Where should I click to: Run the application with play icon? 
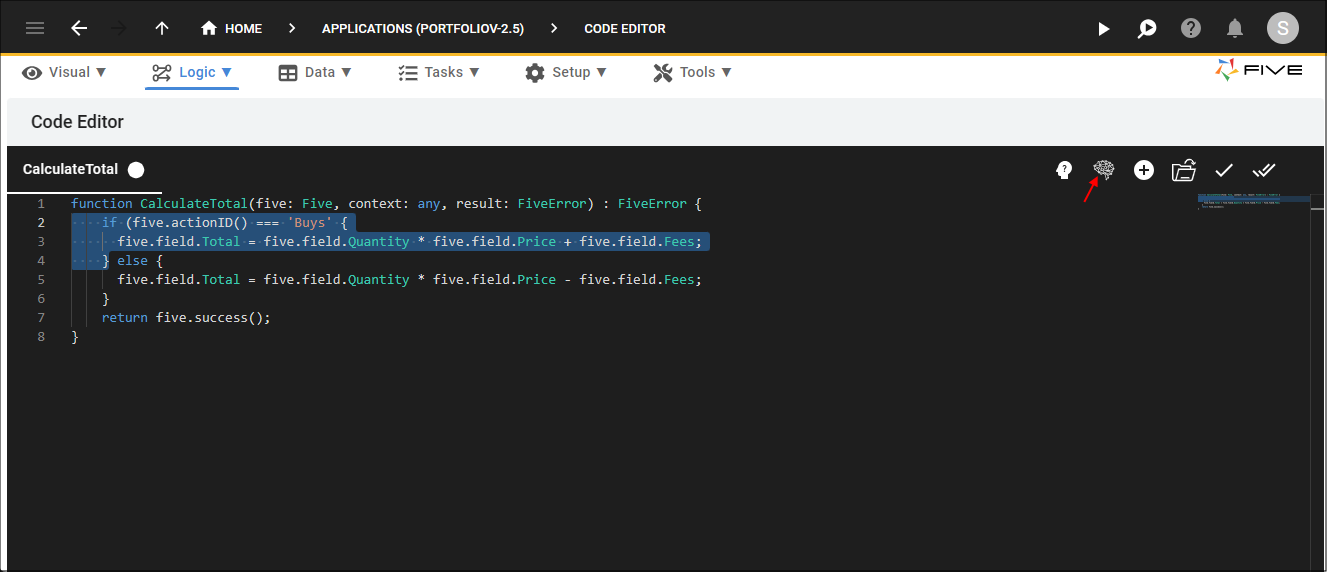pos(1103,29)
